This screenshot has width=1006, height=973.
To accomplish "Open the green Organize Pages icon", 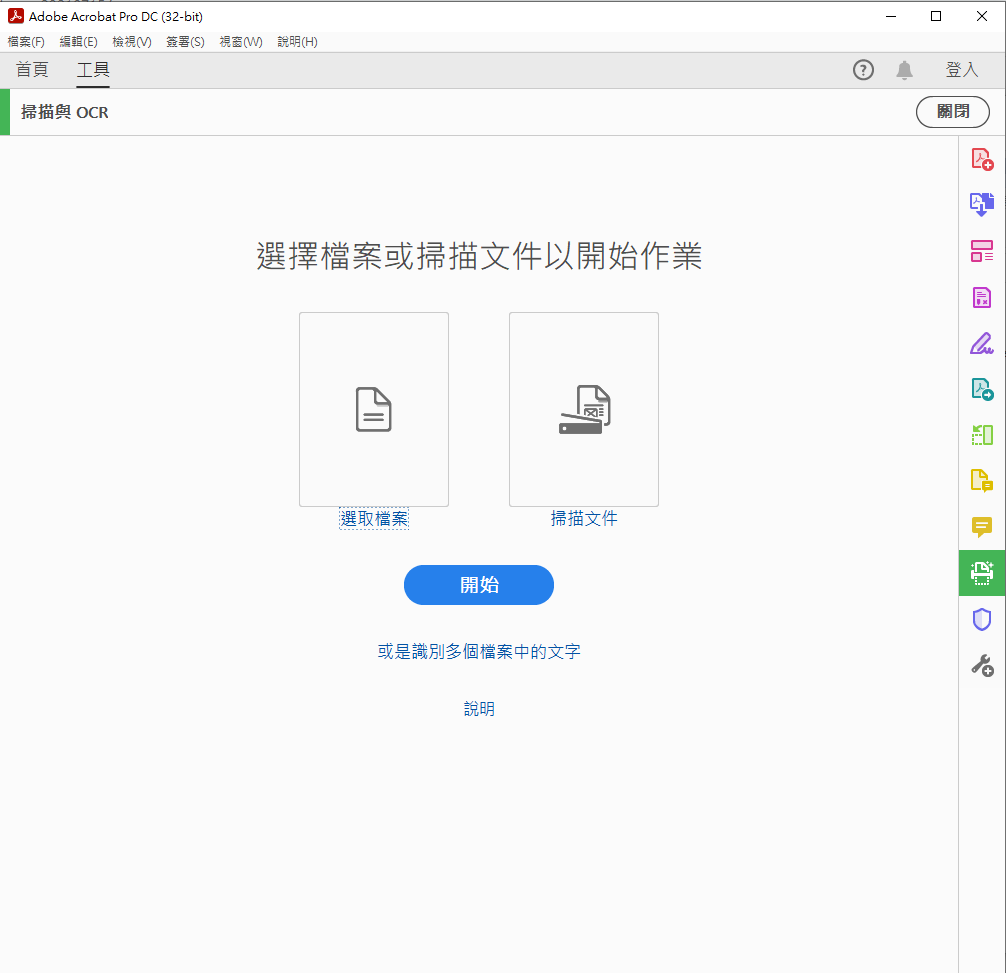I will [982, 435].
